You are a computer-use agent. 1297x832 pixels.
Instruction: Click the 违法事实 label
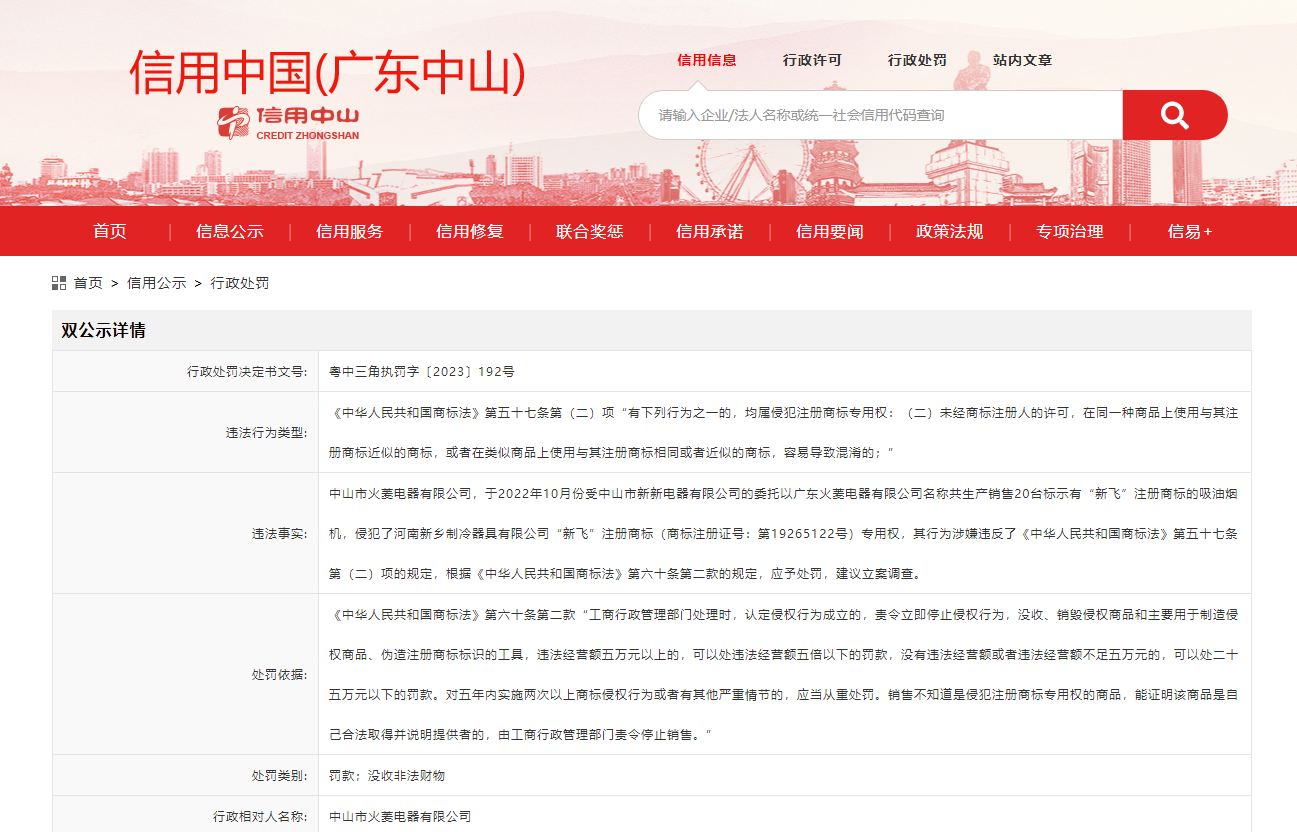click(x=280, y=534)
